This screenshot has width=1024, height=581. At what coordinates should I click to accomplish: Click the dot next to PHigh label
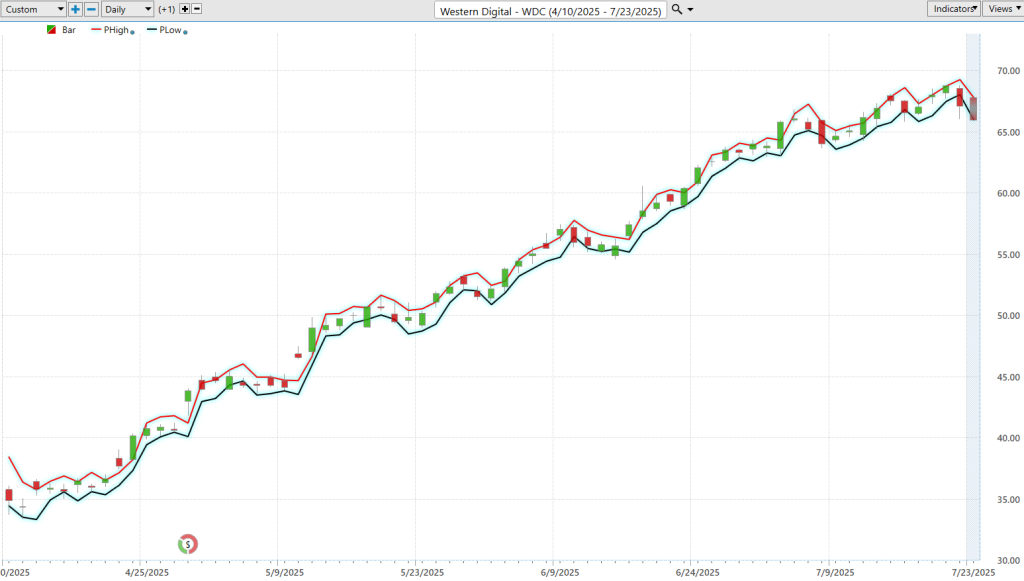tap(133, 32)
